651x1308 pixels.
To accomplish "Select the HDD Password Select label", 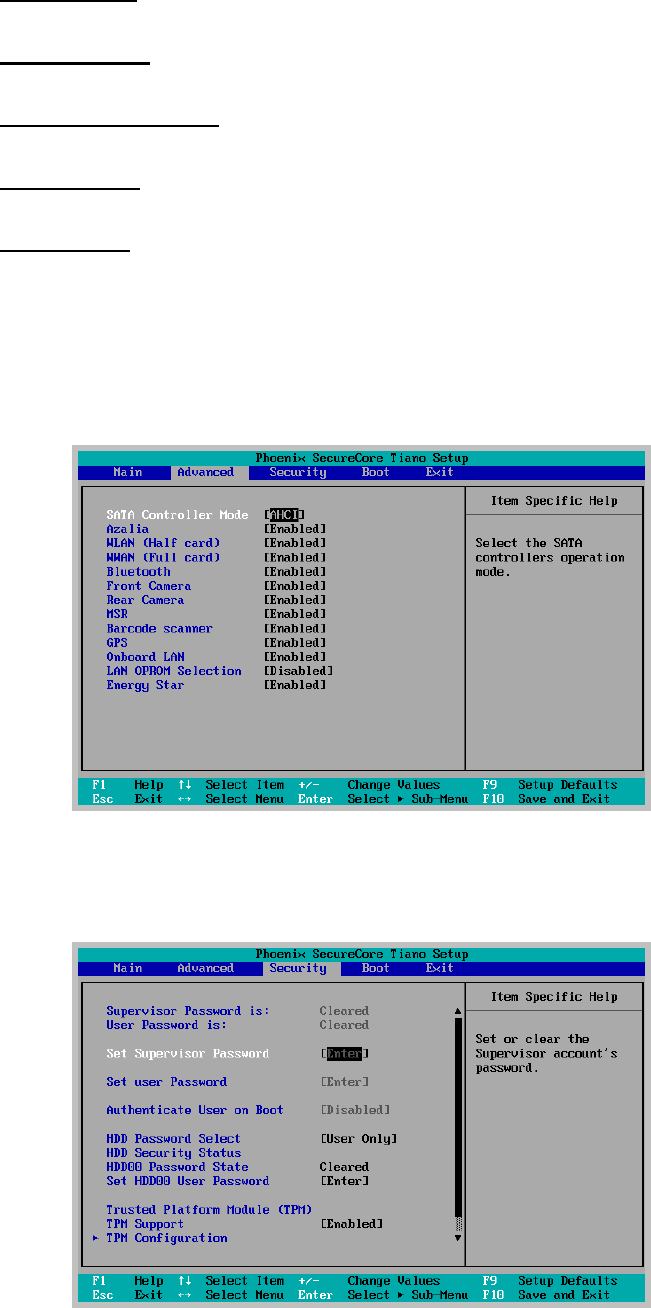I will (173, 1139).
